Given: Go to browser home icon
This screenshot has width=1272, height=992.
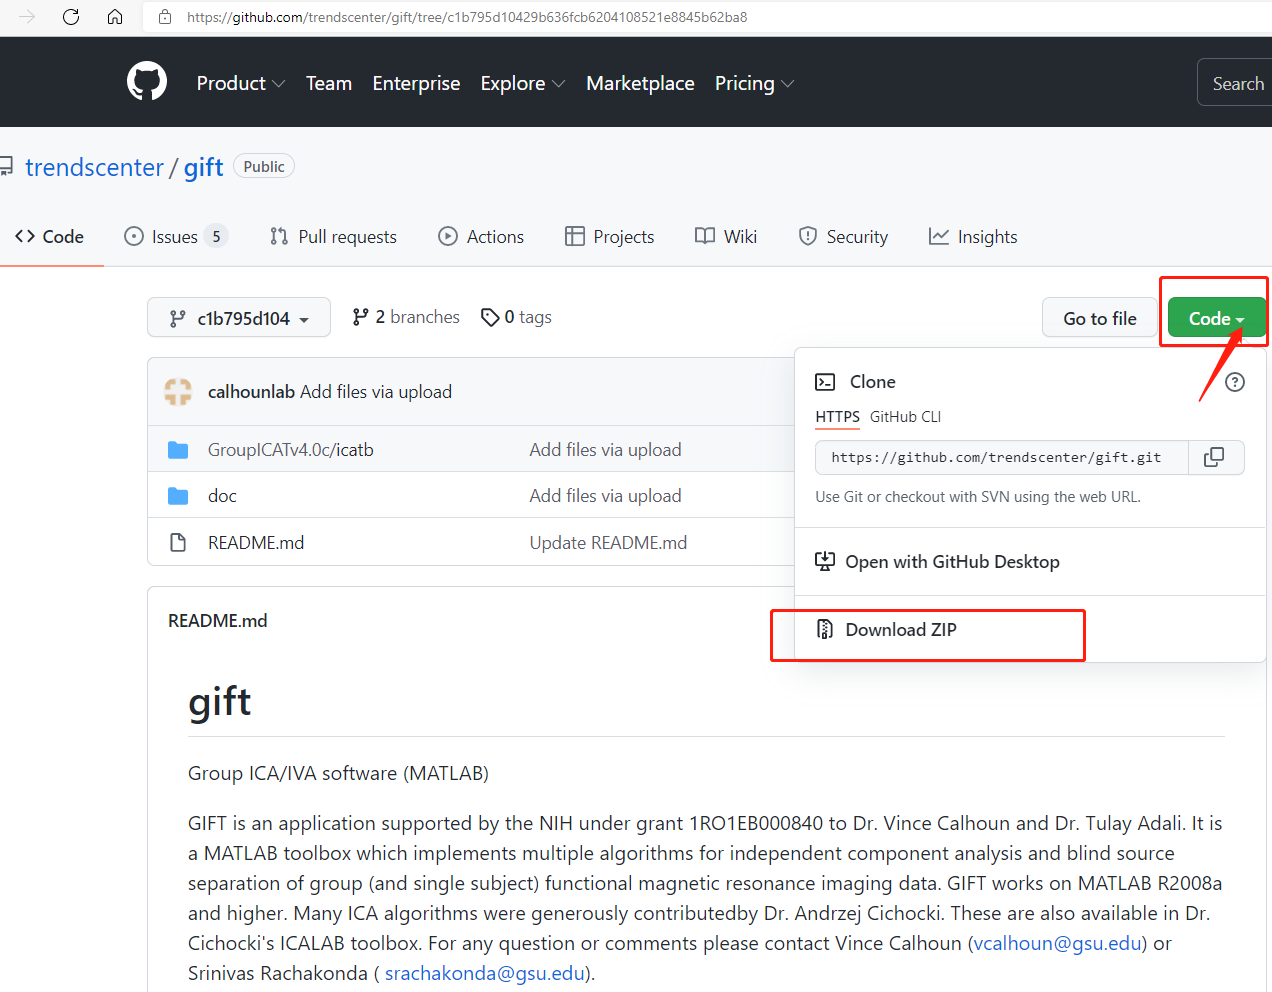Looking at the screenshot, I should pos(115,17).
